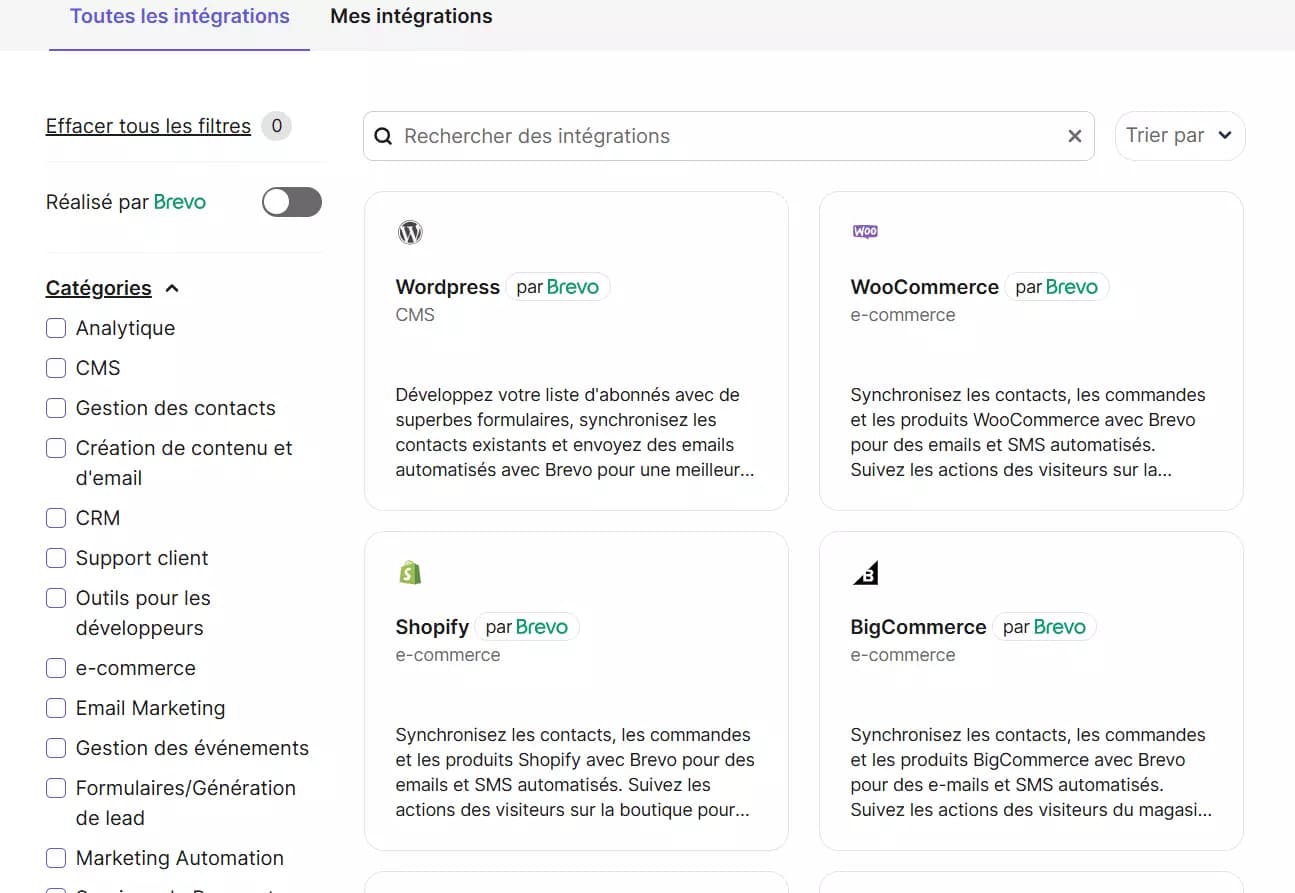Image resolution: width=1295 pixels, height=893 pixels.
Task: Select the Marketing Automation checkbox
Action: 56,858
